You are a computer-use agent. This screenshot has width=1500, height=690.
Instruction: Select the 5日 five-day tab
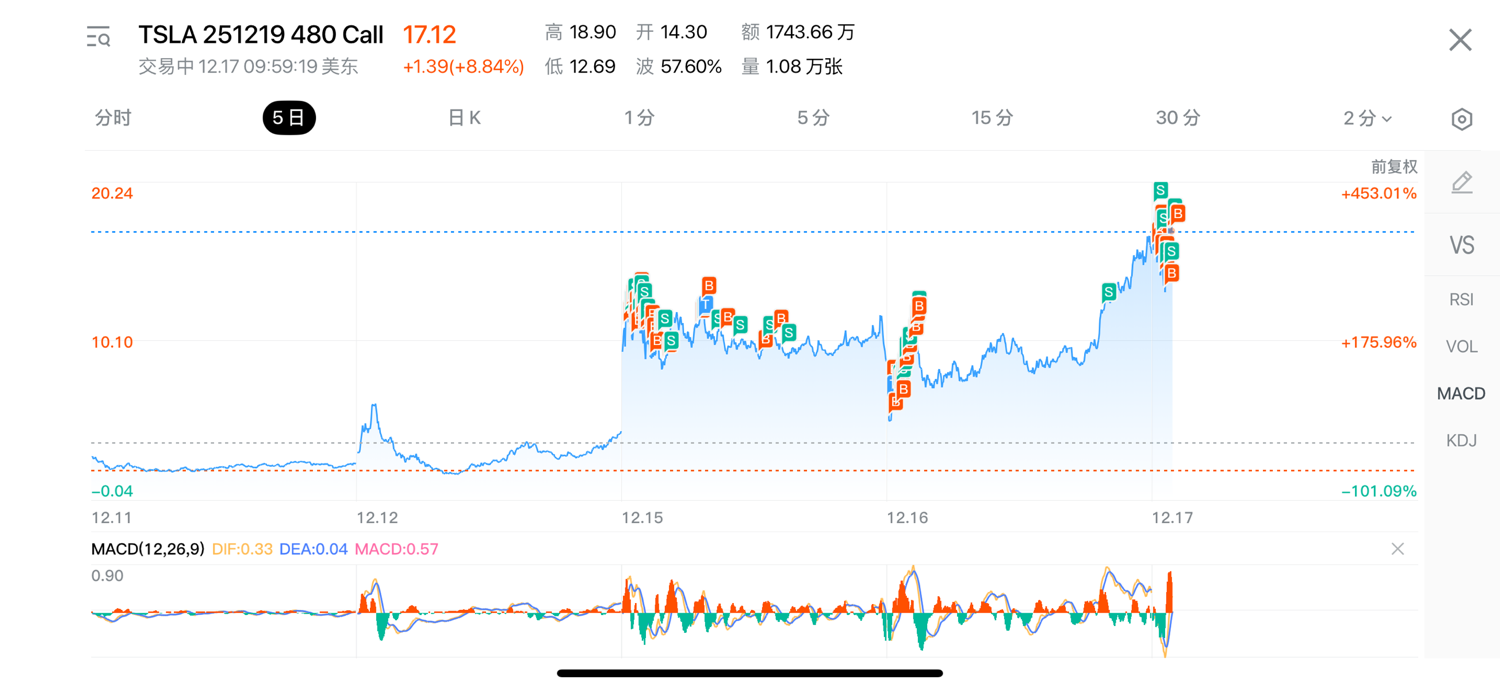pyautogui.click(x=289, y=118)
